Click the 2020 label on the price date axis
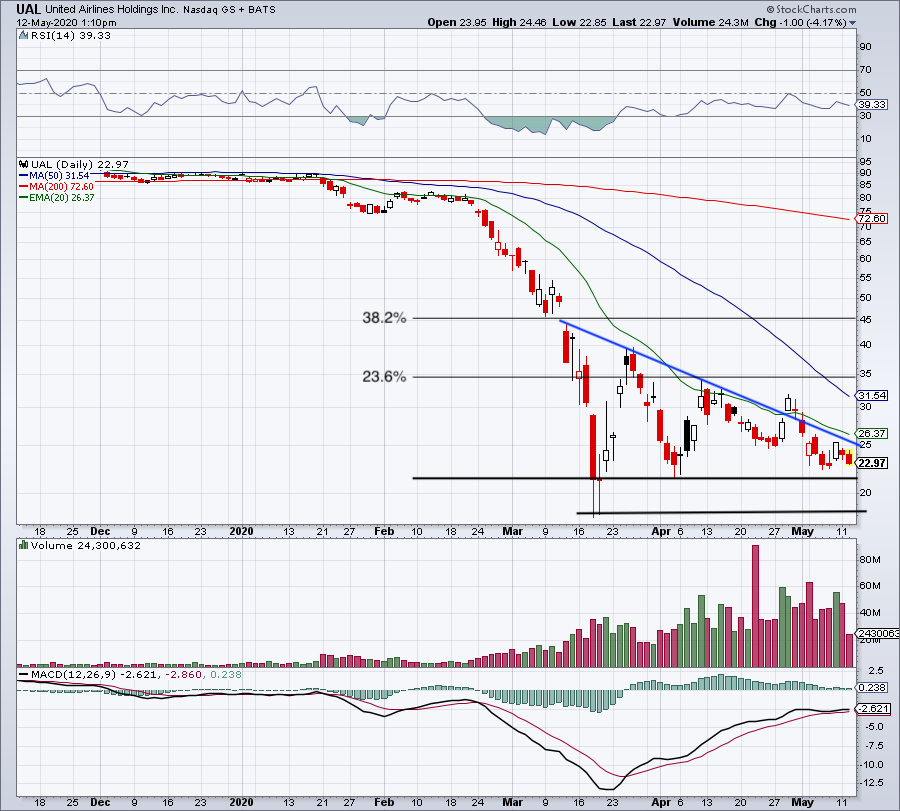 (241, 531)
